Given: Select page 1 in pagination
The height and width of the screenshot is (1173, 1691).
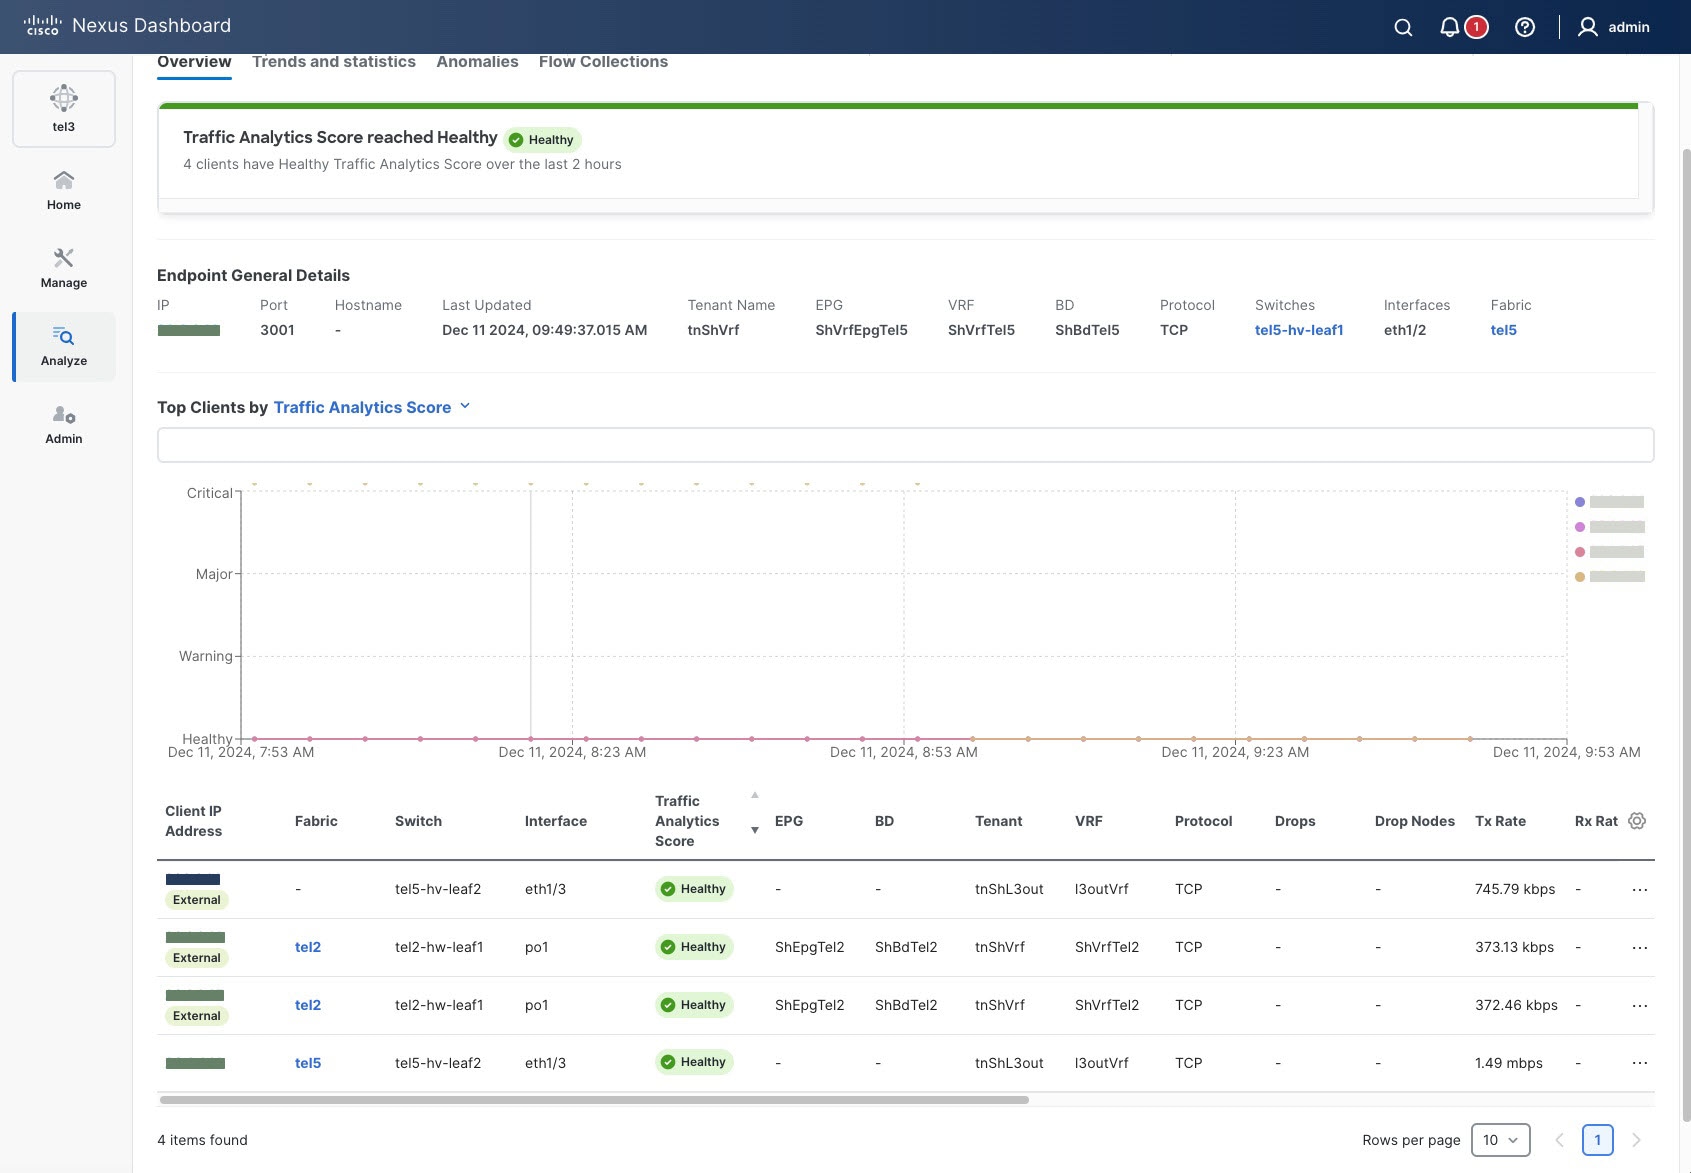Looking at the screenshot, I should pos(1598,1140).
